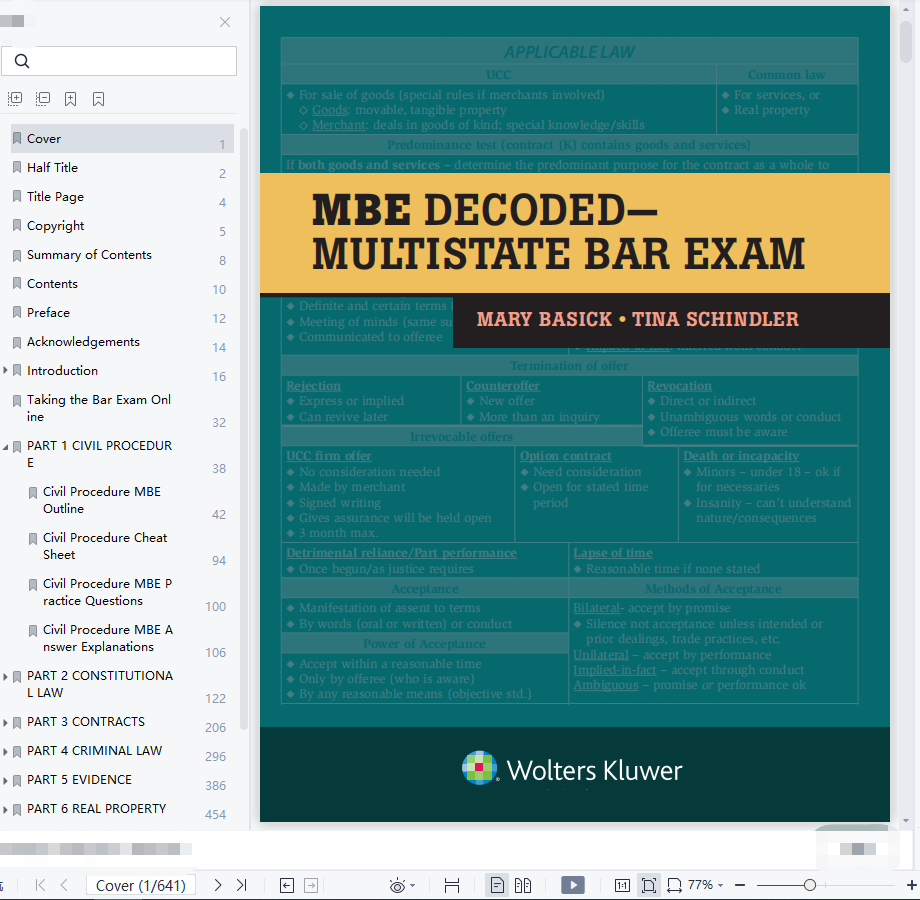
Task: Close the bookmarks side panel
Action: point(225,22)
